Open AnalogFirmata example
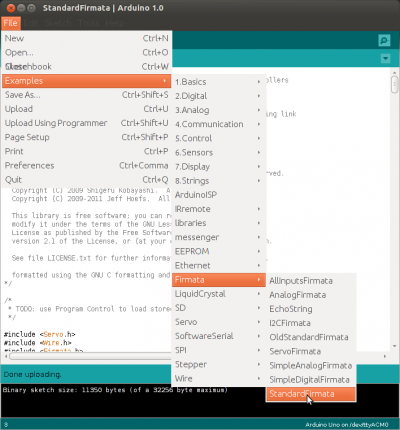The height and width of the screenshot is (430, 400). [x=311, y=295]
